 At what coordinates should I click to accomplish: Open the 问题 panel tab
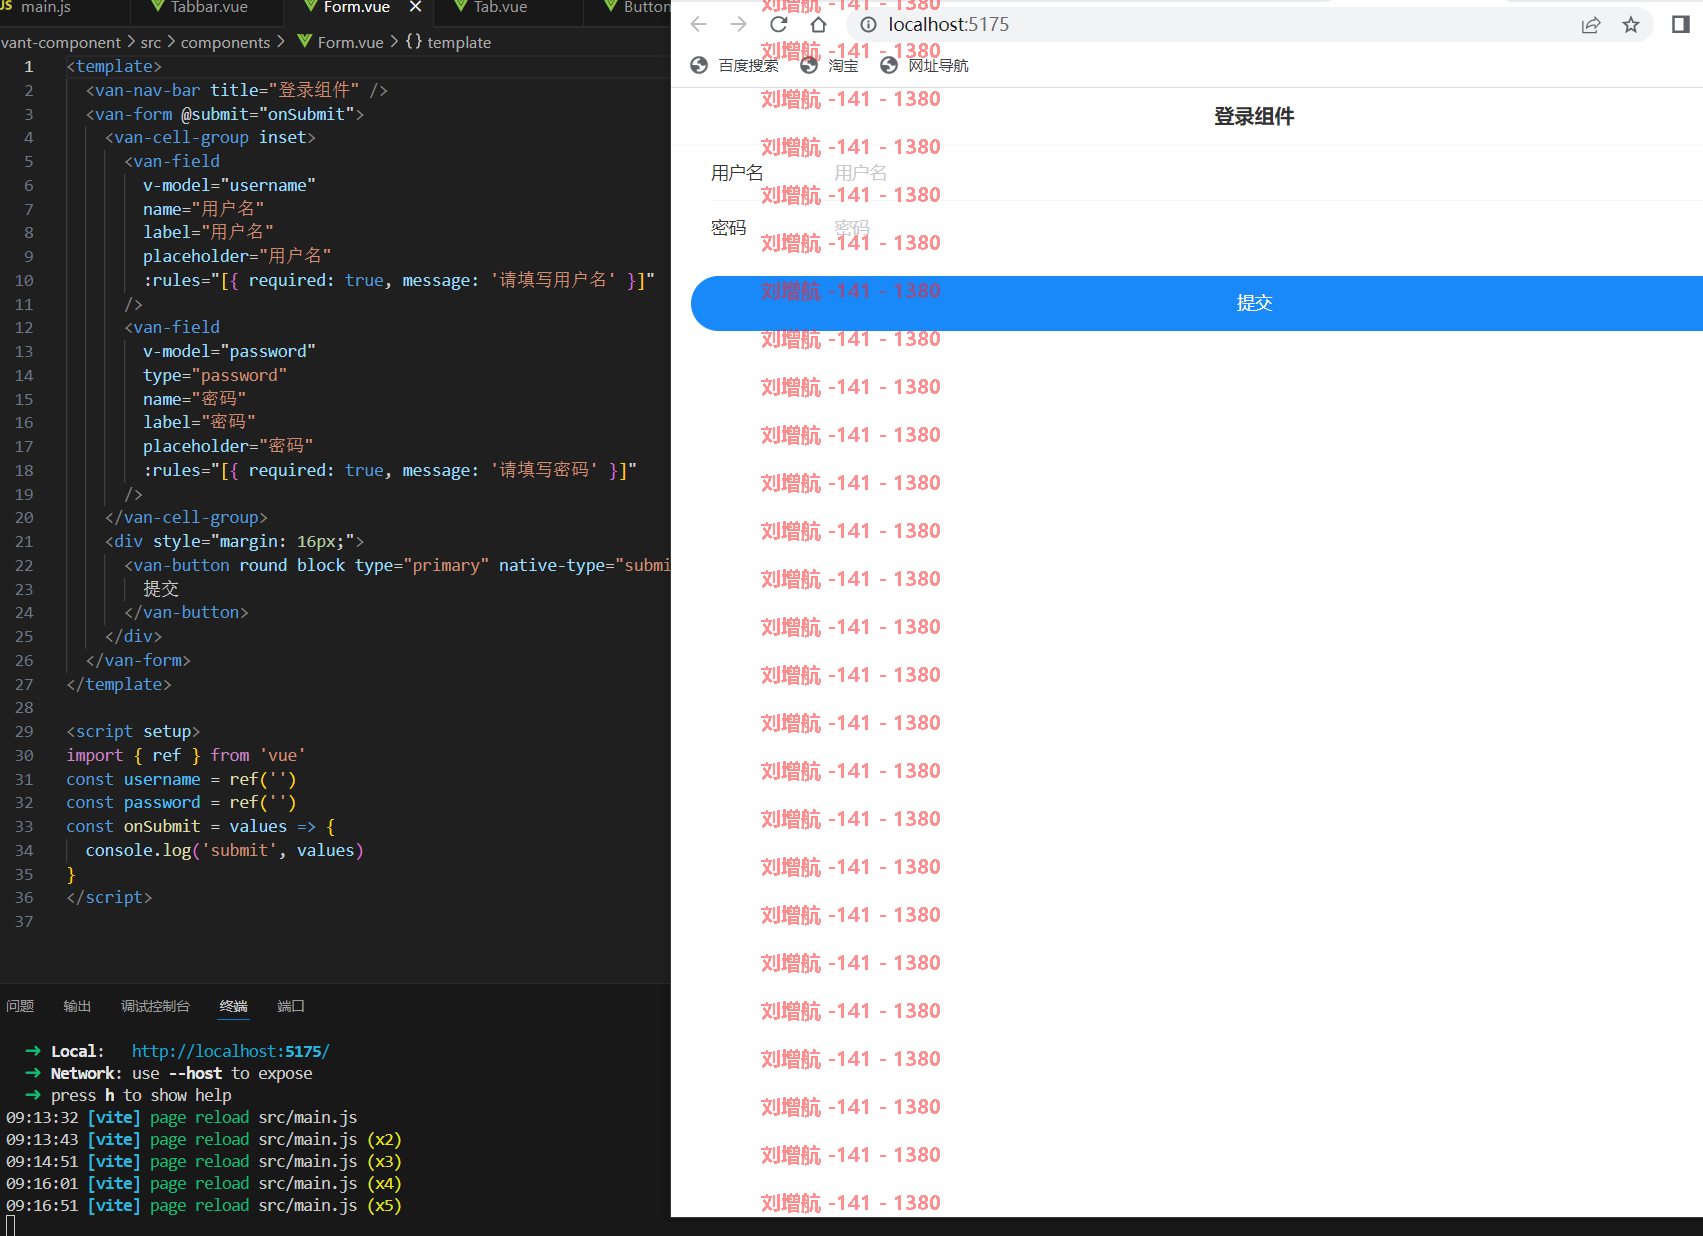pyautogui.click(x=20, y=1006)
